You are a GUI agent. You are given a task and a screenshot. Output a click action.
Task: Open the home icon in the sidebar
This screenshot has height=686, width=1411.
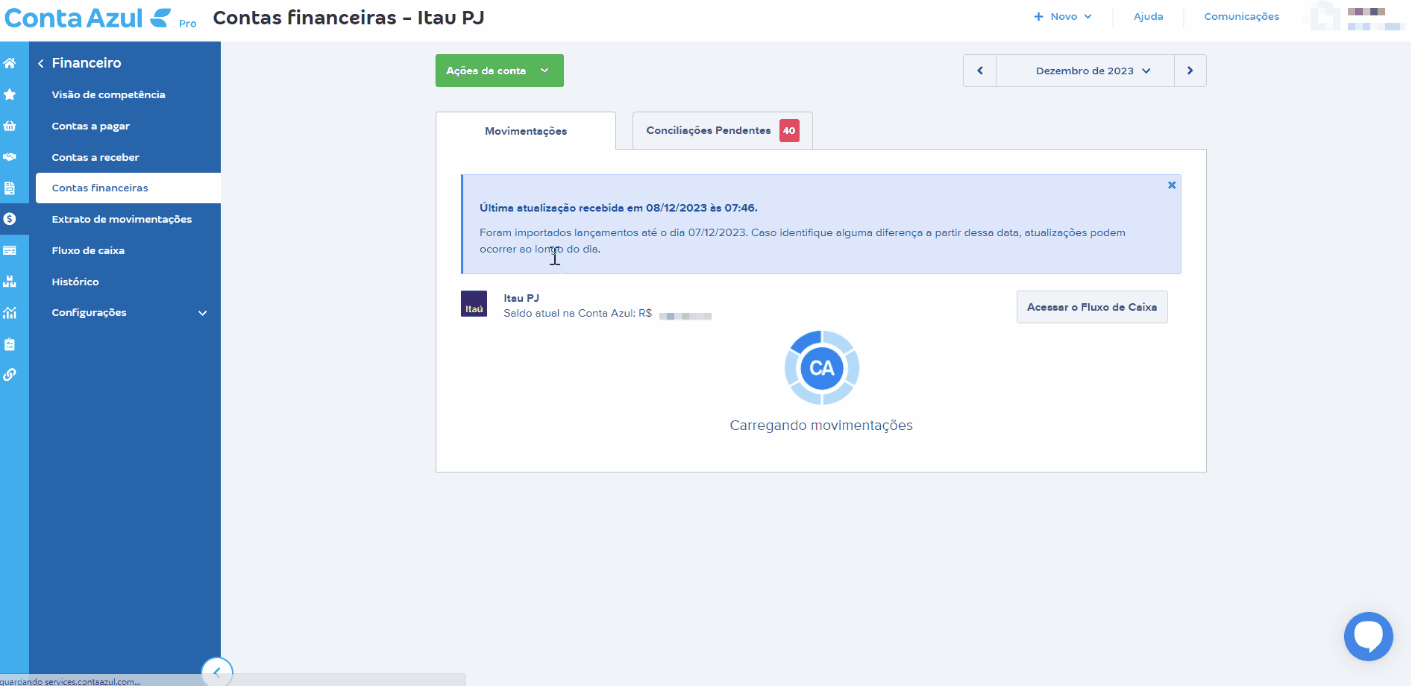(9, 63)
